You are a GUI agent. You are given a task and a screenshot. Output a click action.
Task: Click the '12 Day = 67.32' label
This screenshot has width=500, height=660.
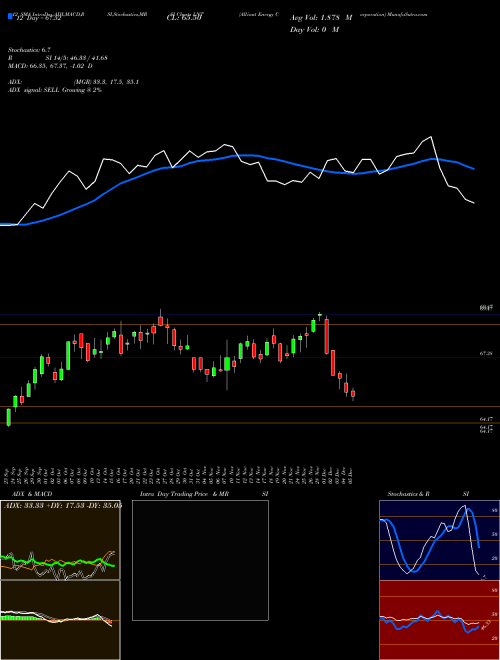point(37,18)
